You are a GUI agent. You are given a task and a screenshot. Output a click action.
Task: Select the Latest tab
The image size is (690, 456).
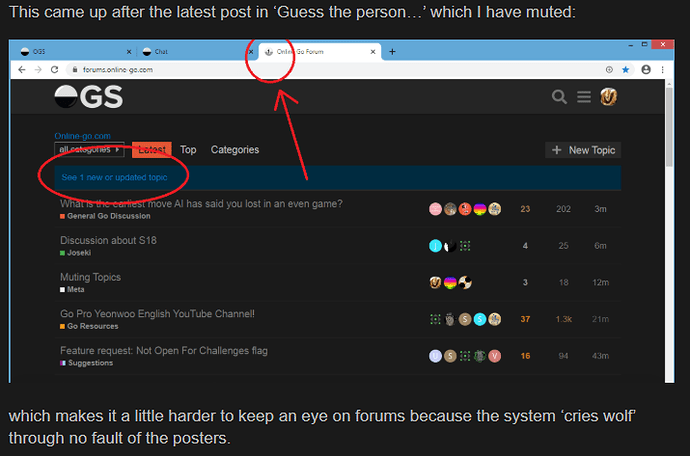pos(152,150)
